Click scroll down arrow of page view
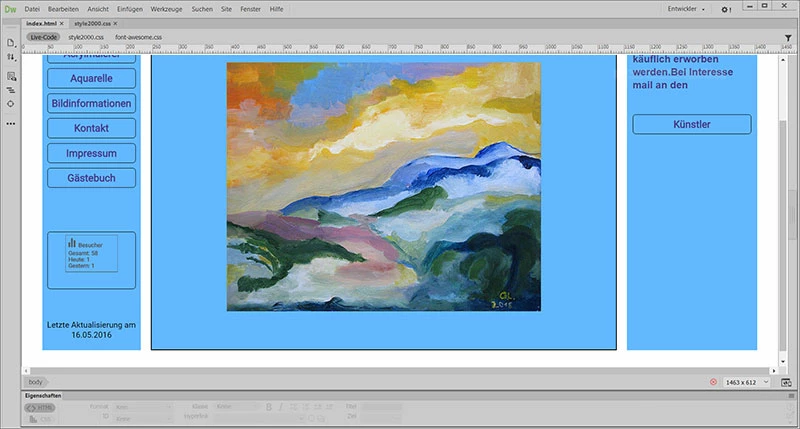Viewport: 800px width, 429px height. coord(783,361)
